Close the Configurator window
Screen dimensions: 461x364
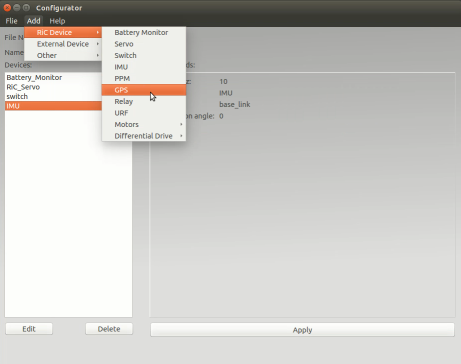[x=7, y=7]
